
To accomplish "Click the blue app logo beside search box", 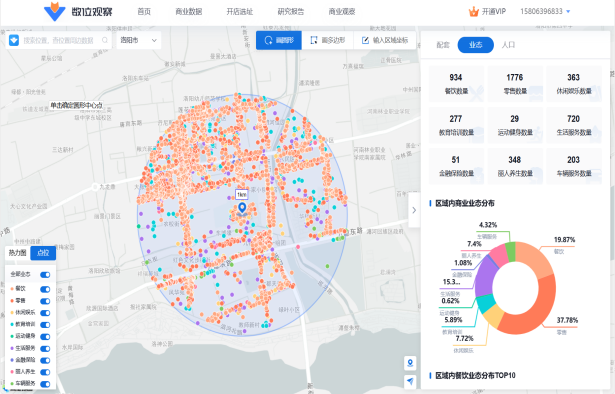I will point(14,40).
